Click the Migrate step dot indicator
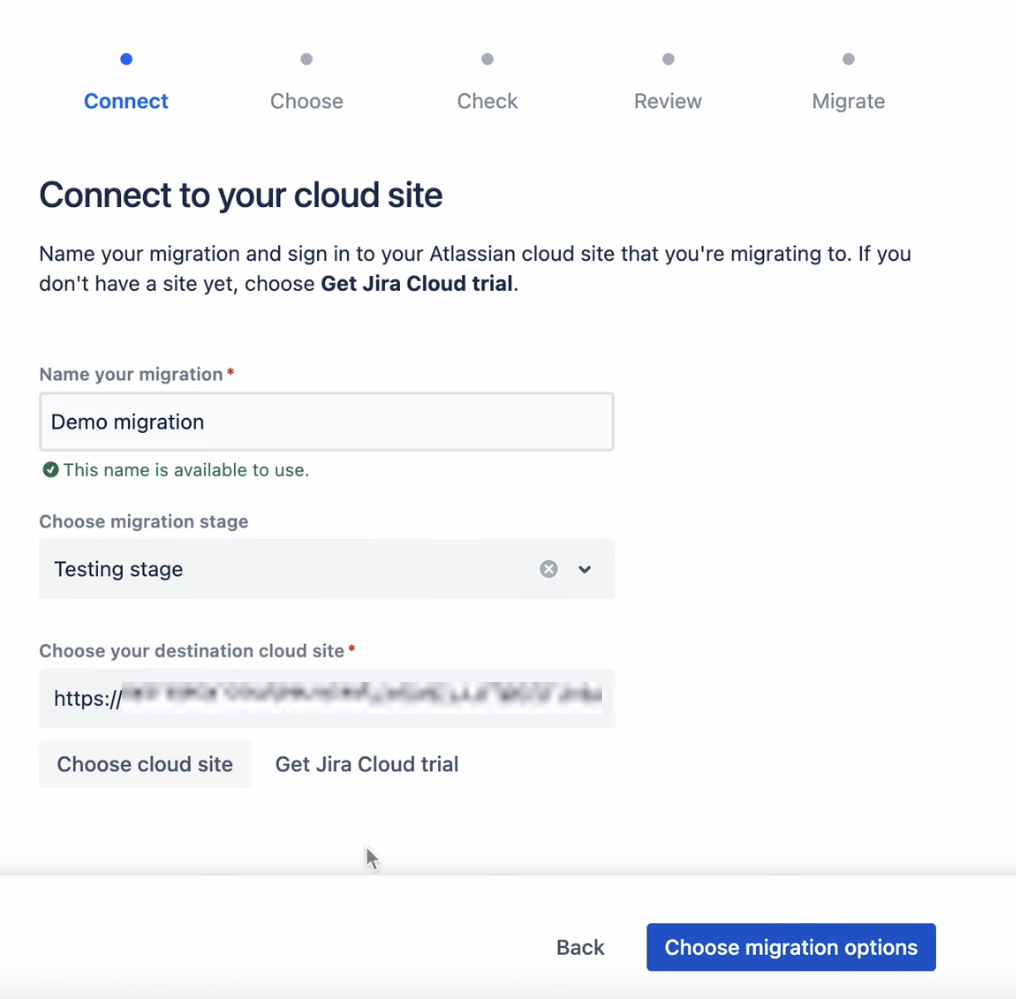The width and height of the screenshot is (1016, 999). (x=848, y=59)
